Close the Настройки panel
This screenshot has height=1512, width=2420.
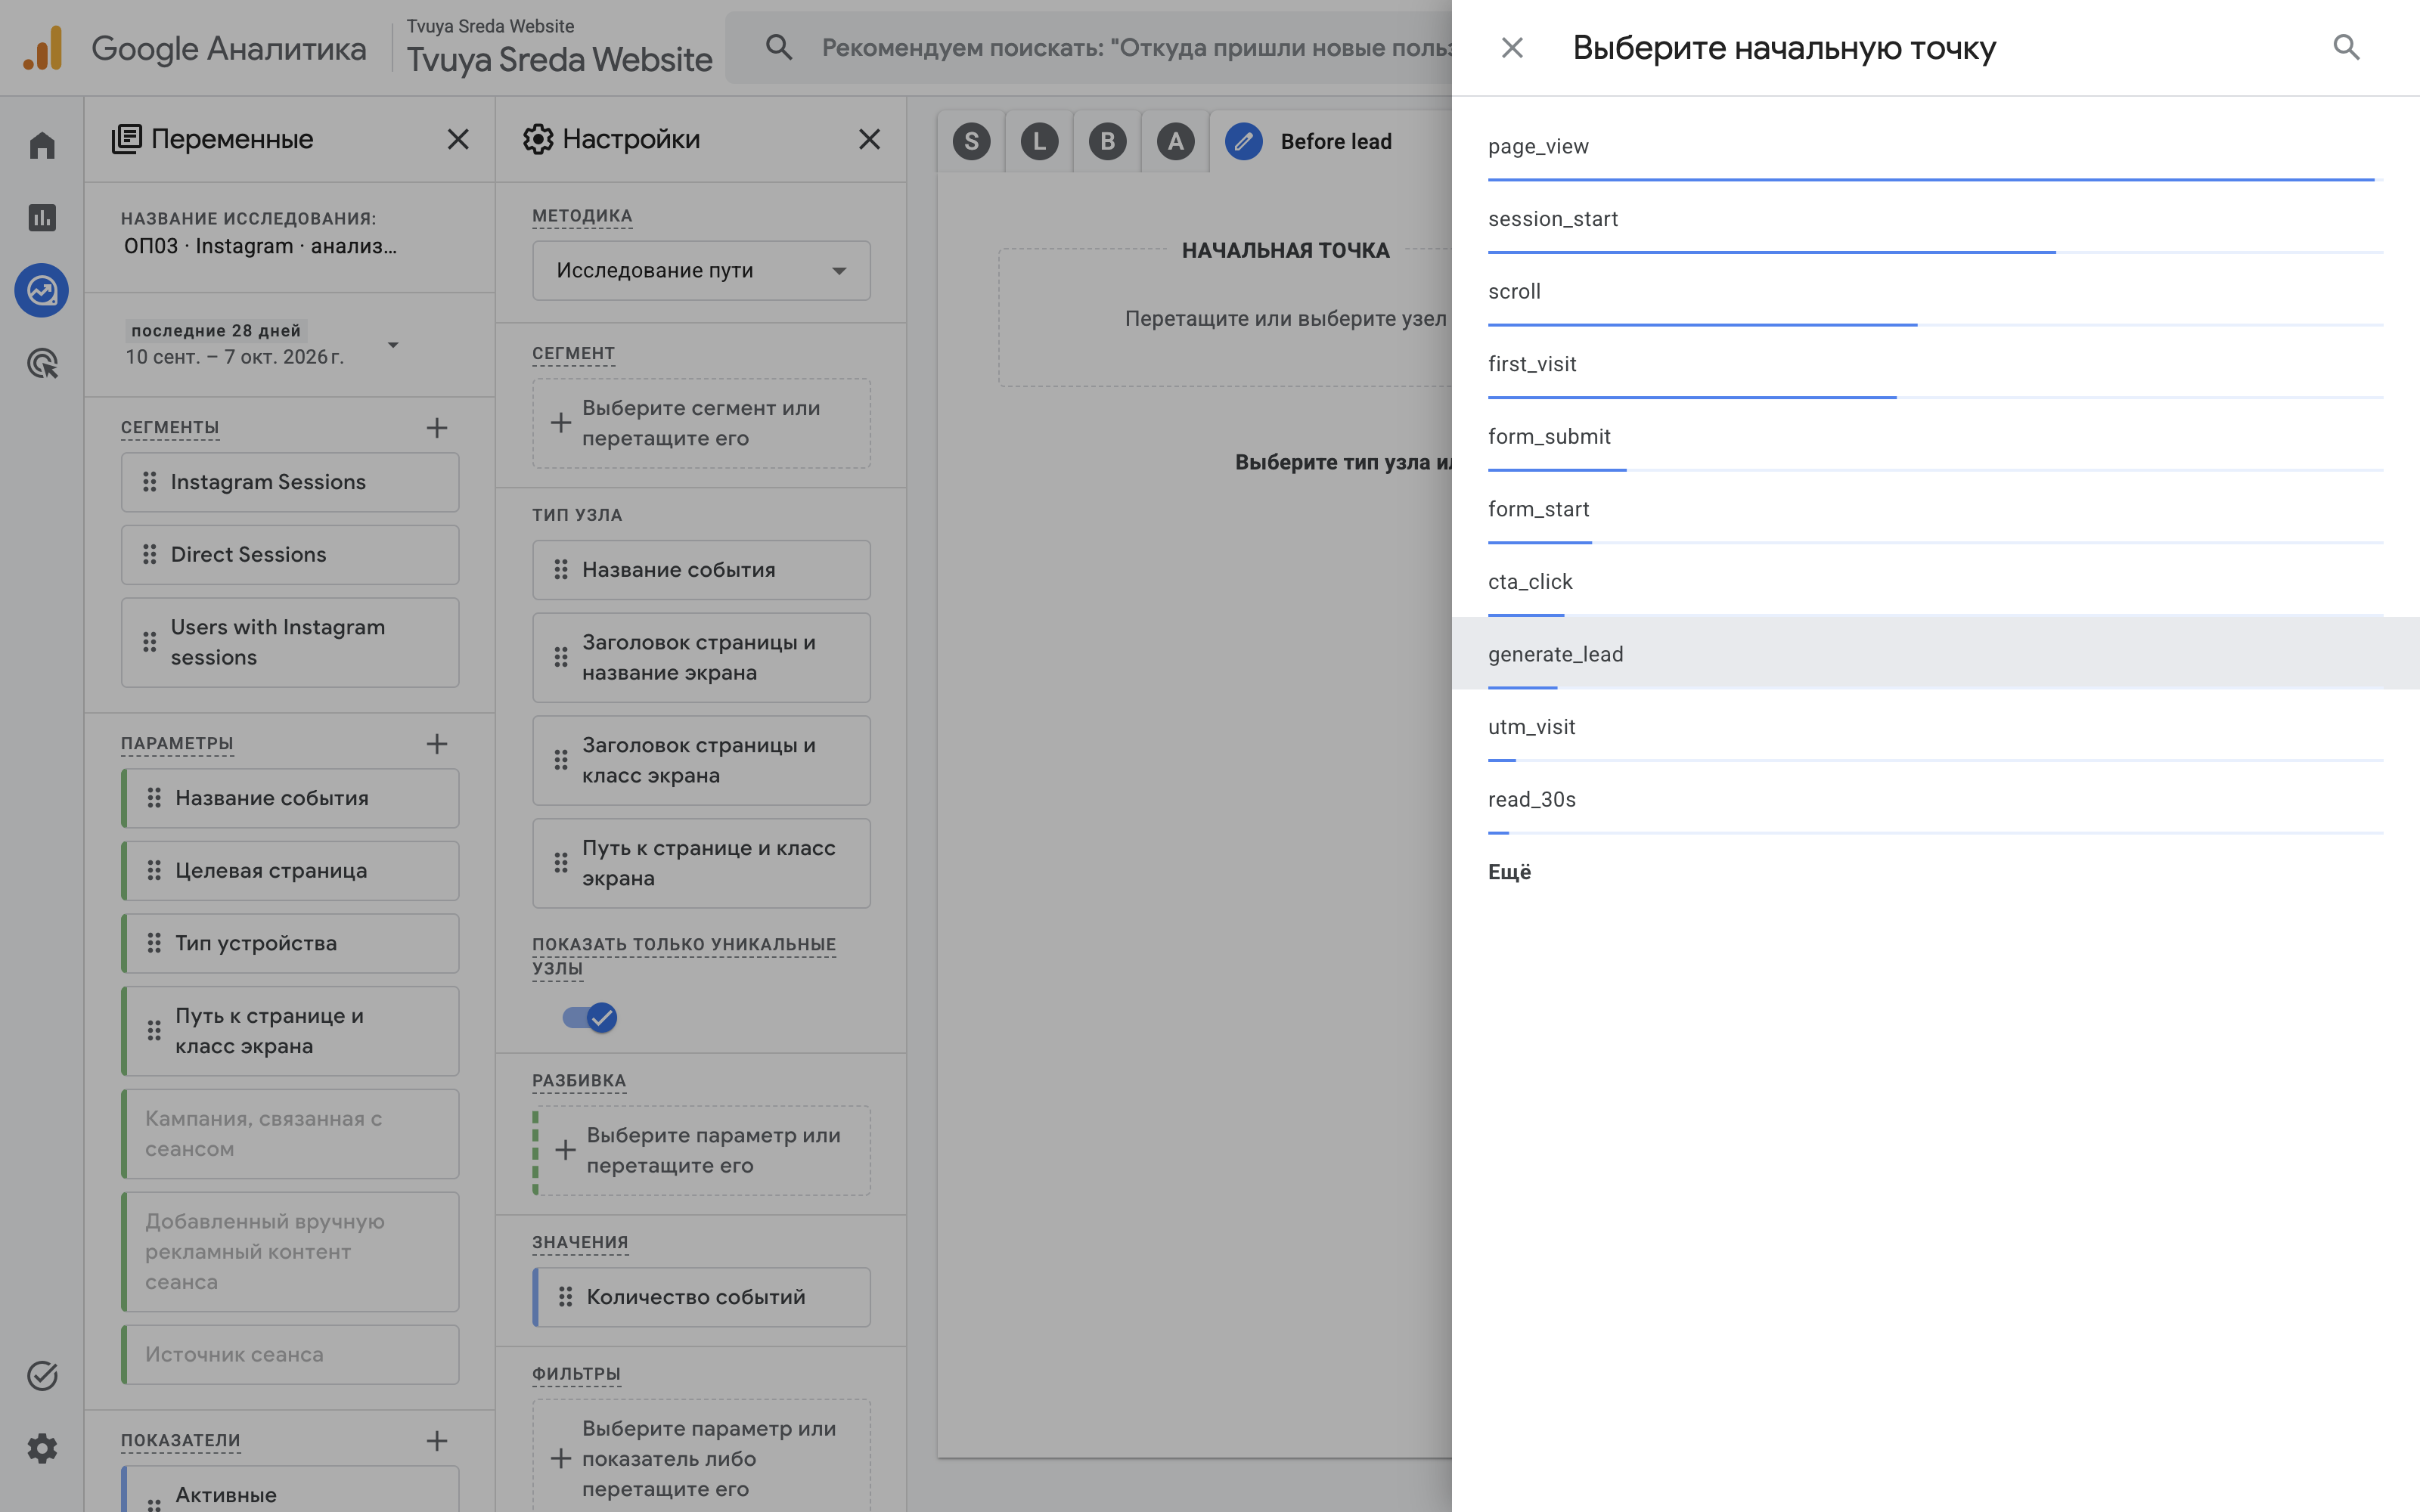coord(870,139)
